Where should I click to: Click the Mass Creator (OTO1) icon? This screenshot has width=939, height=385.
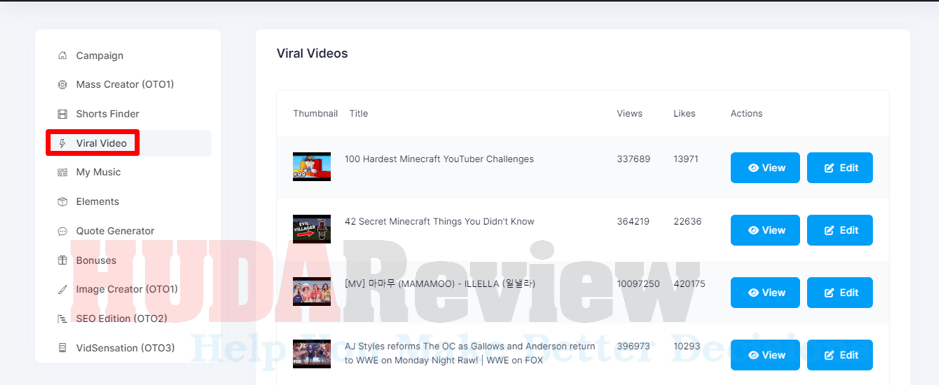62,85
